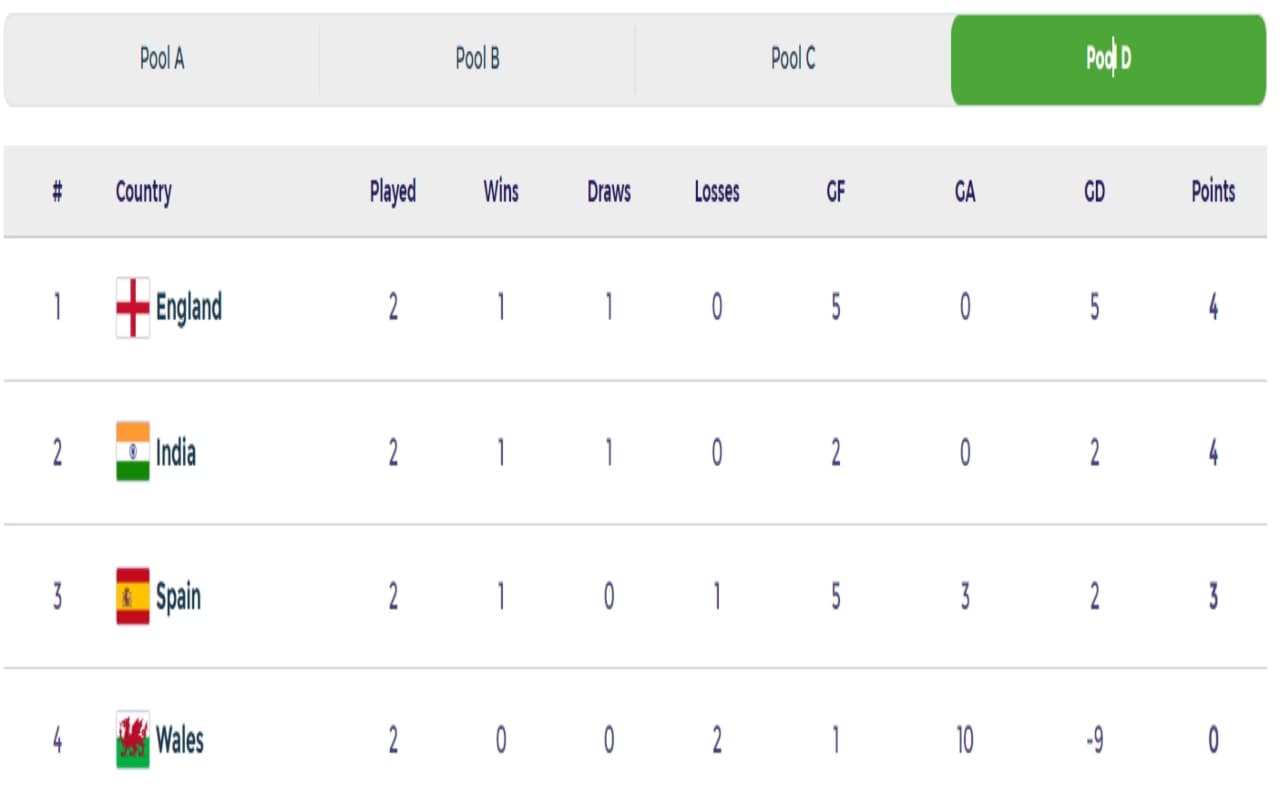Click the Points column header
Viewport: 1280px width, 800px height.
click(1213, 192)
